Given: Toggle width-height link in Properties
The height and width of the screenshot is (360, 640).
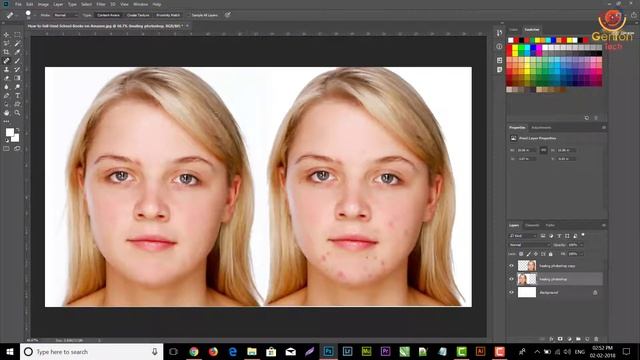Looking at the screenshot, I should (543, 150).
